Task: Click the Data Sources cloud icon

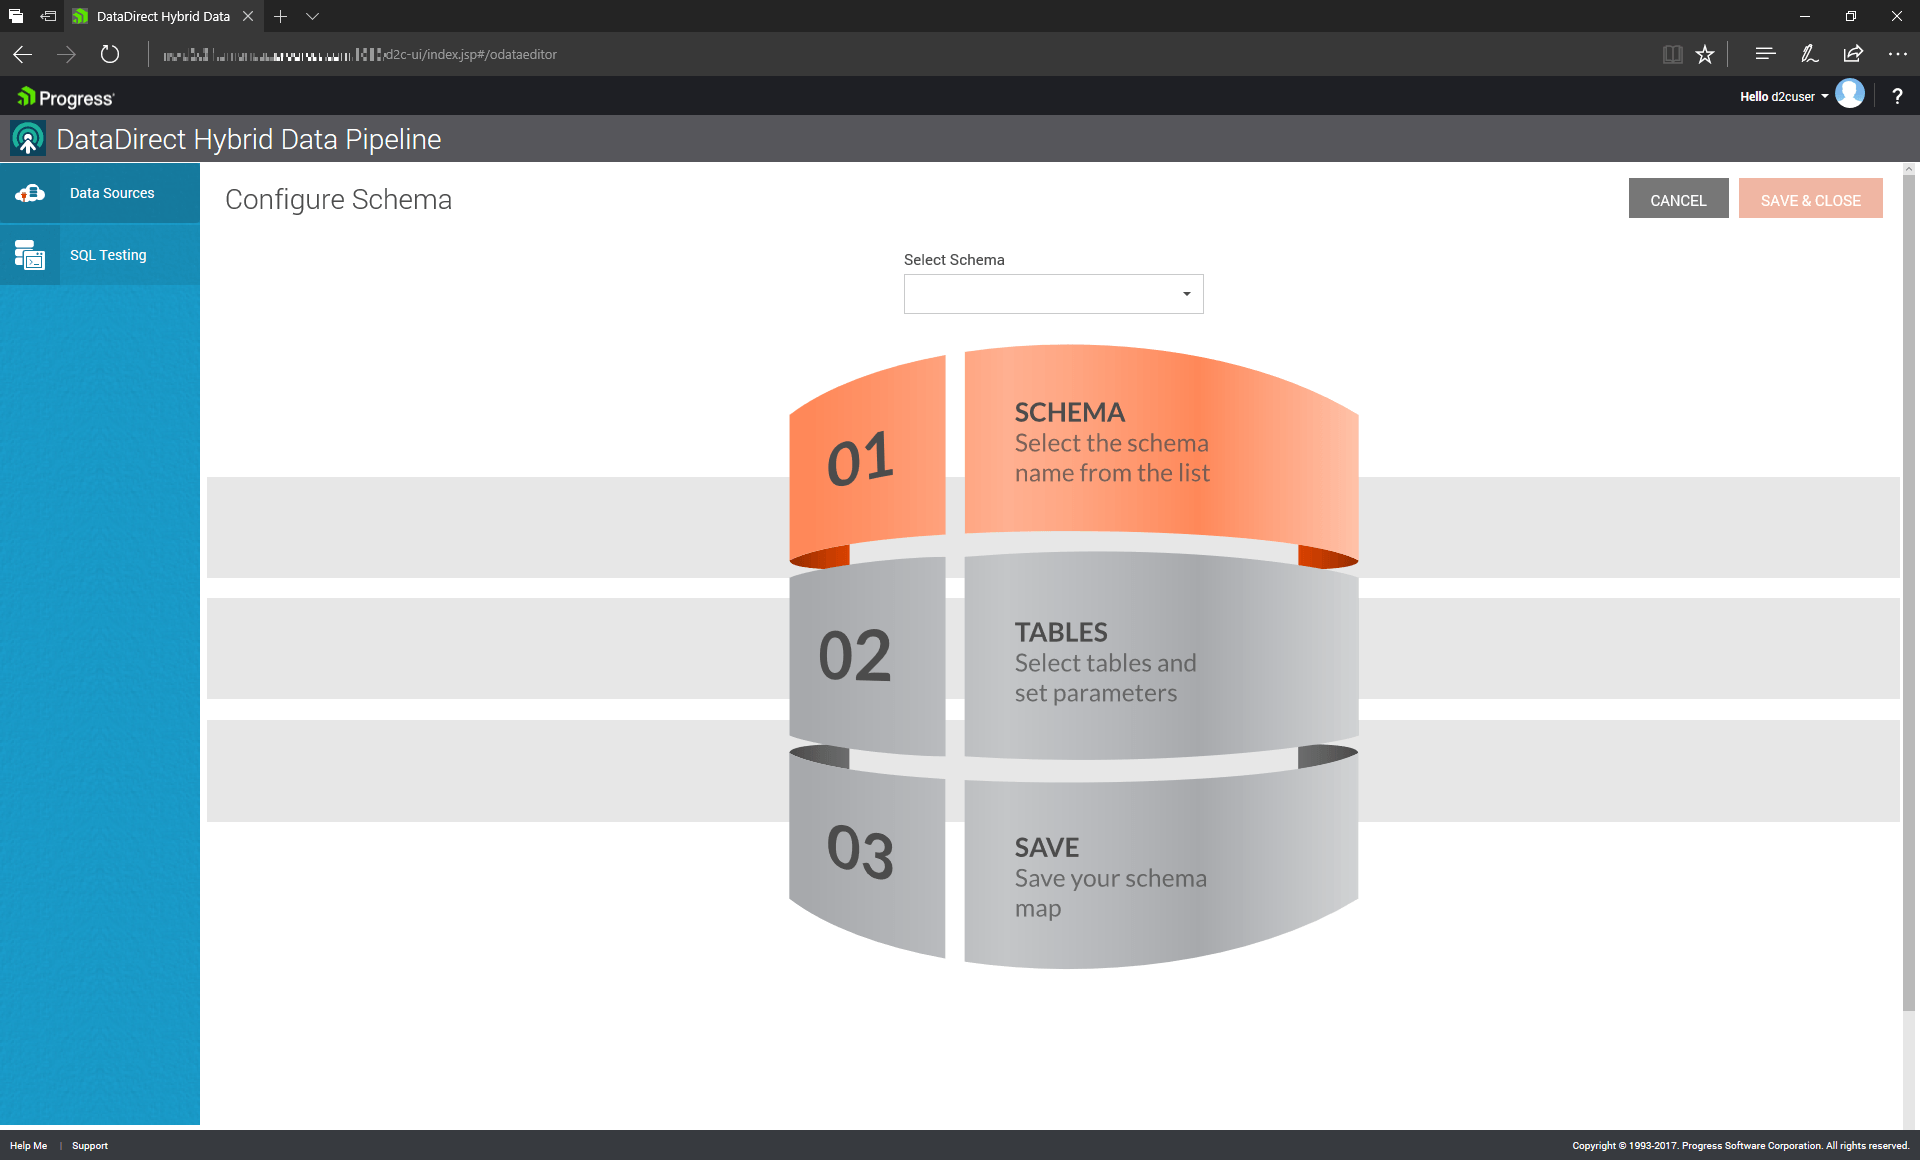Action: [30, 193]
